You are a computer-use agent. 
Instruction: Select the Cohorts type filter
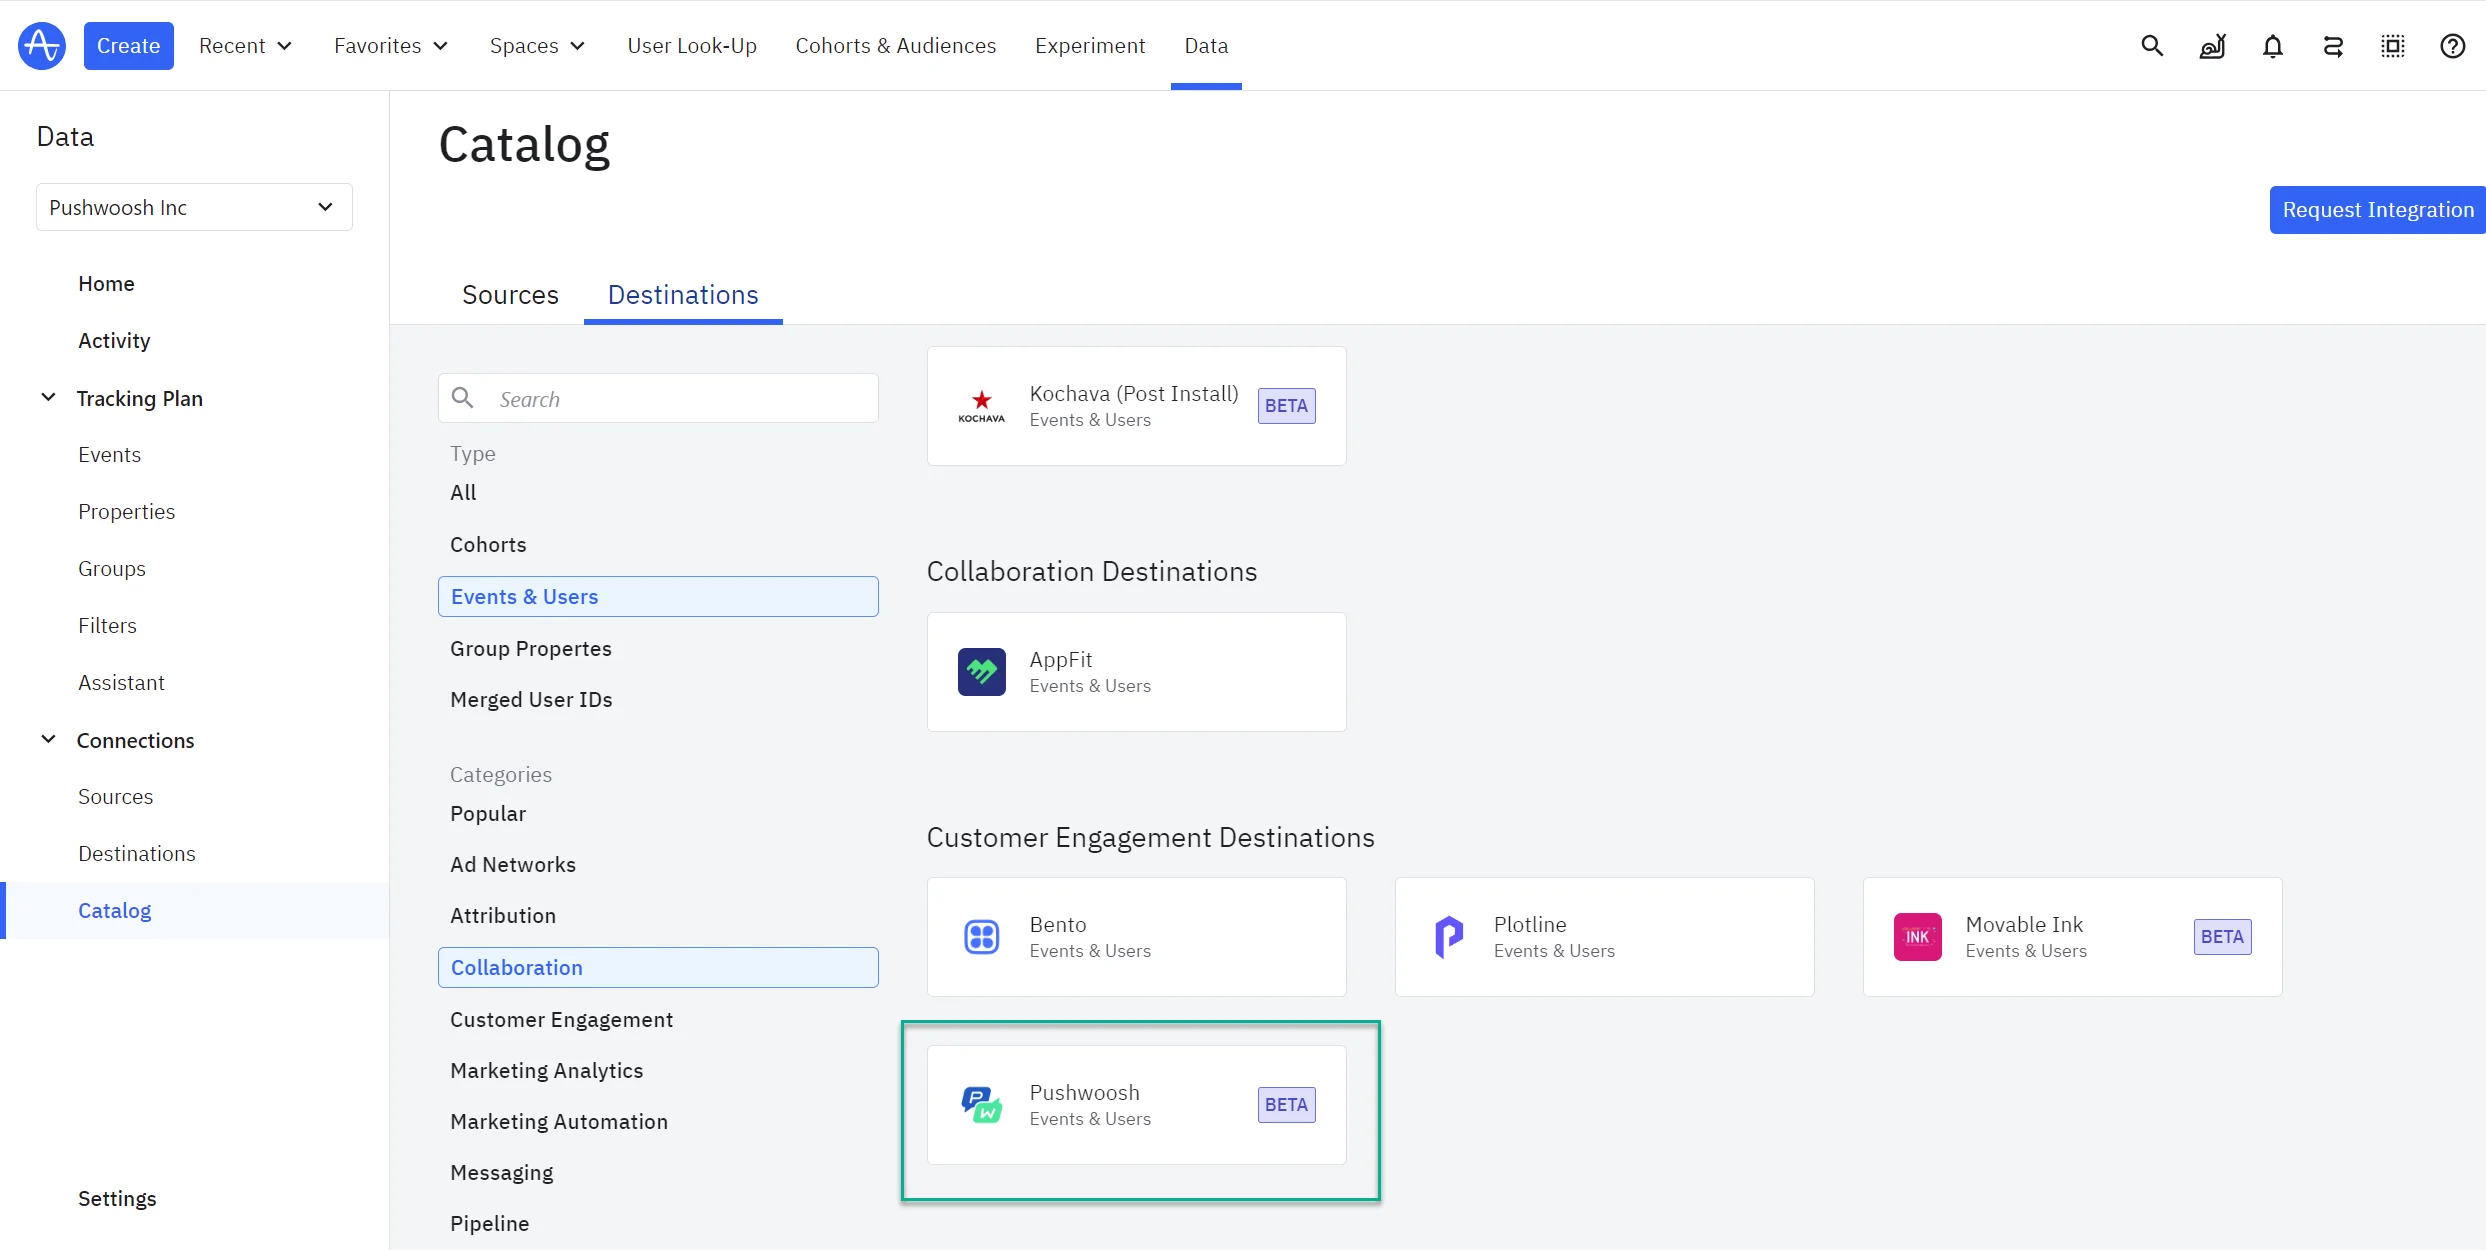click(488, 545)
